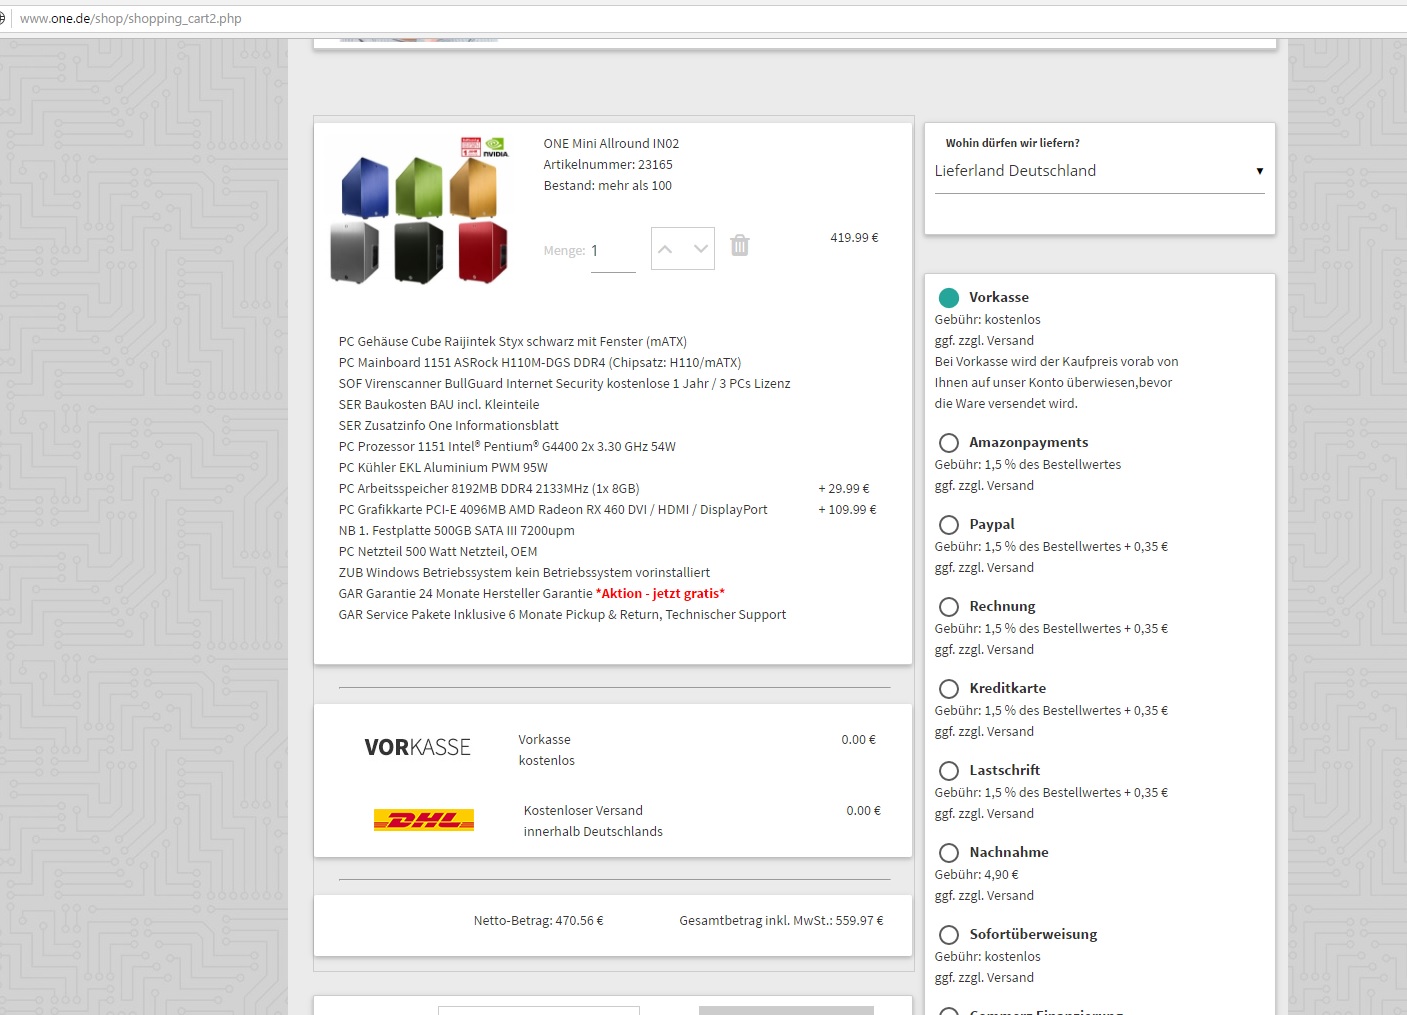The width and height of the screenshot is (1407, 1015).
Task: Click the BullGuard Internet Security line
Action: click(564, 384)
